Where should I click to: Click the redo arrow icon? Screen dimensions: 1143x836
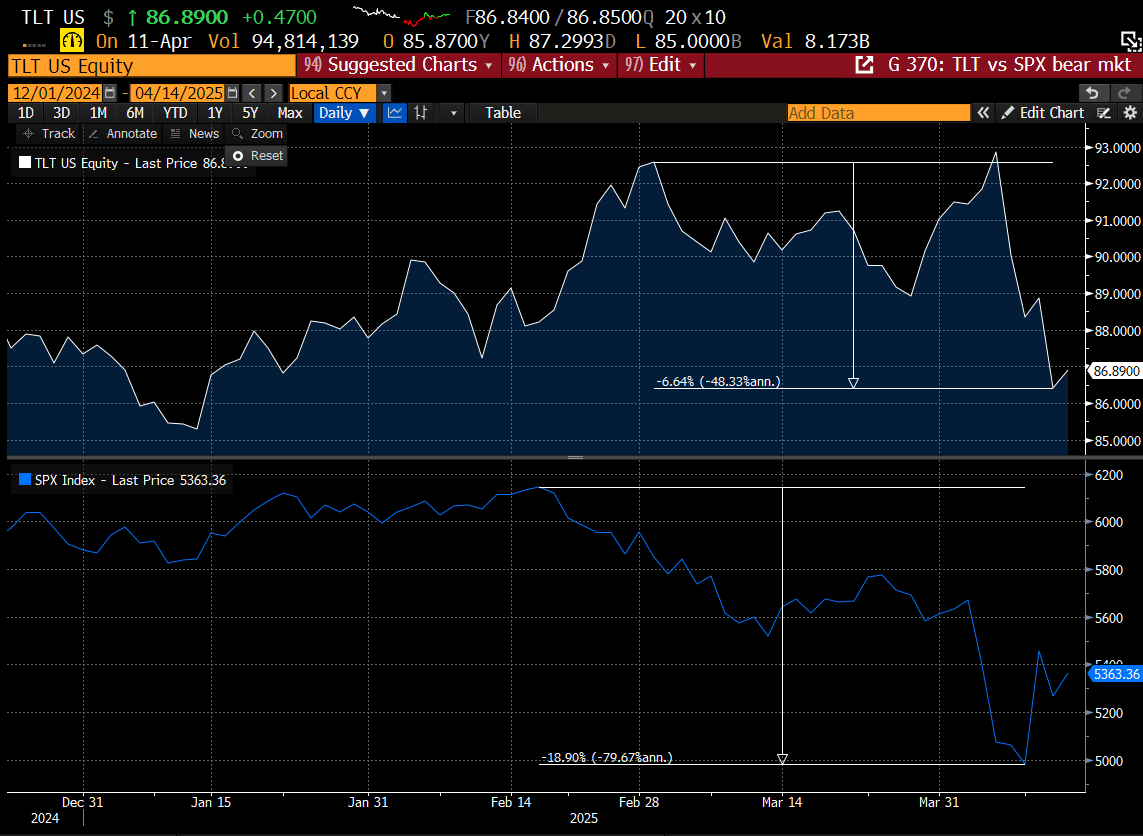click(1124, 93)
